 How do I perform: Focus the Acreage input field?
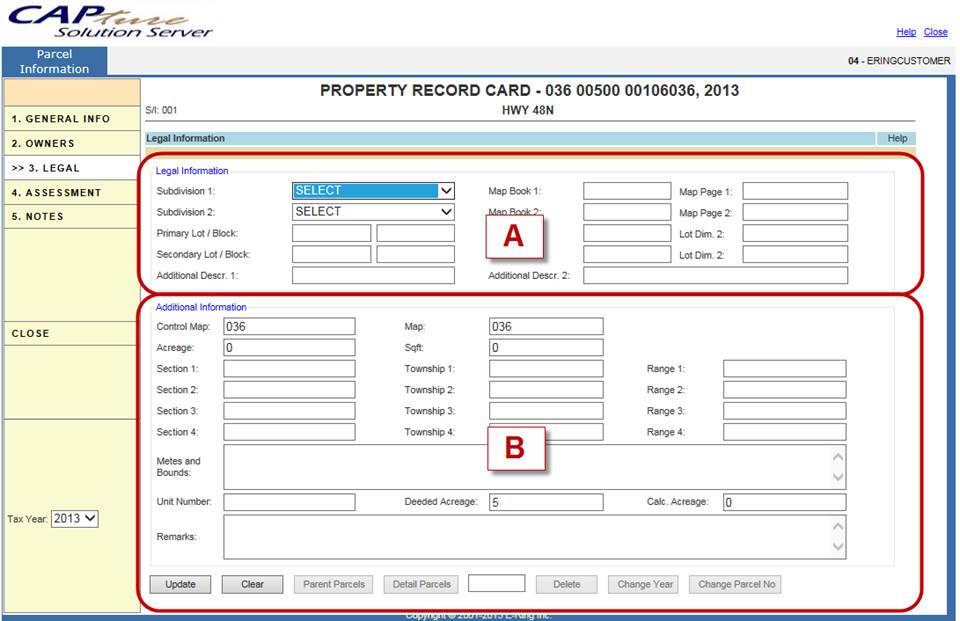(x=289, y=347)
